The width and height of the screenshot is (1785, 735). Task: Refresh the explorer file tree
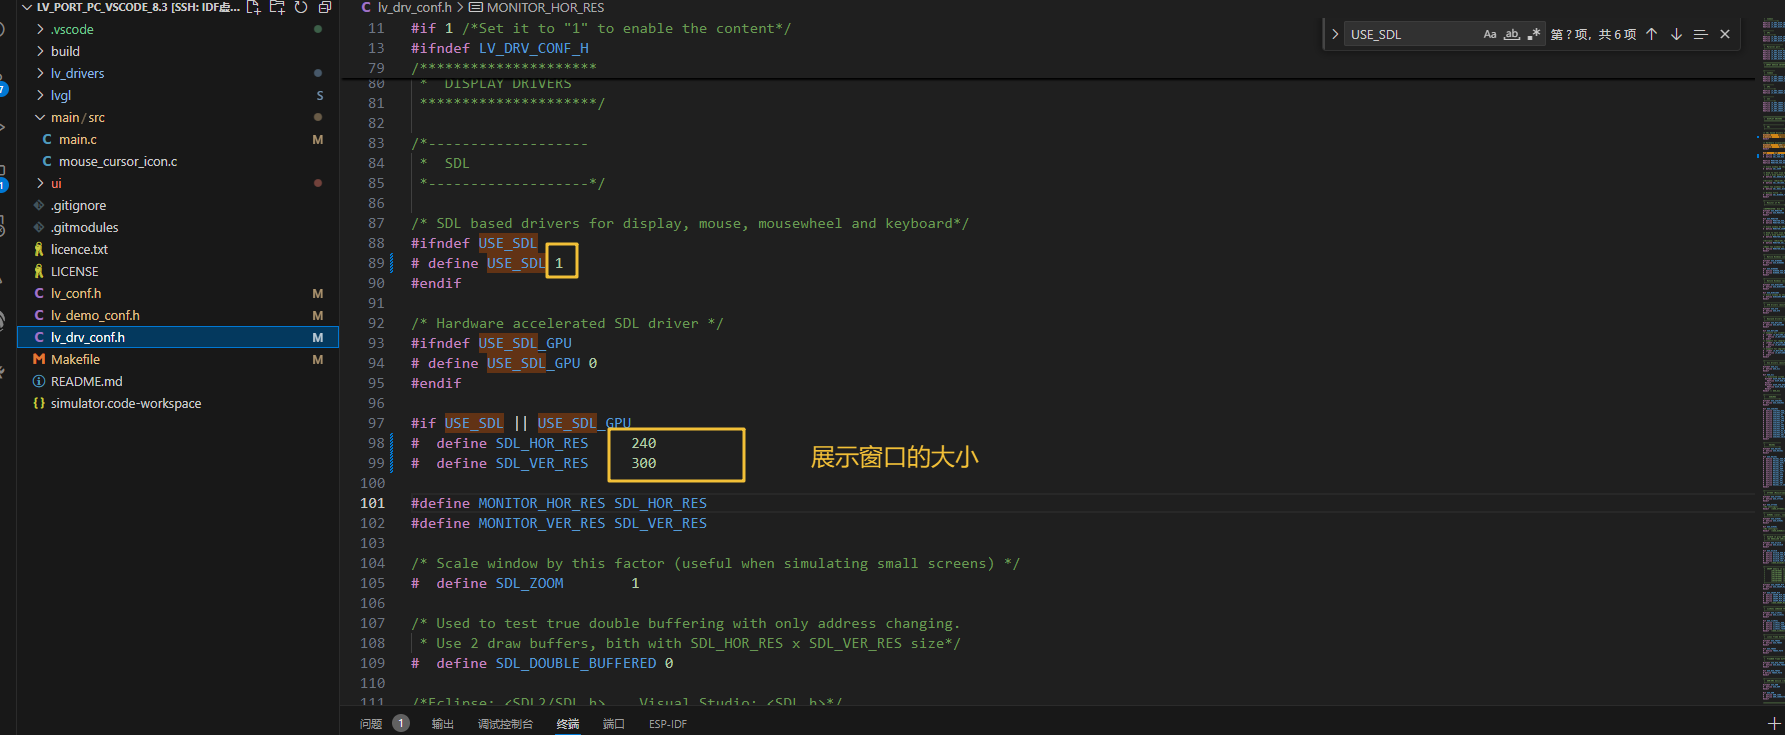pyautogui.click(x=301, y=7)
